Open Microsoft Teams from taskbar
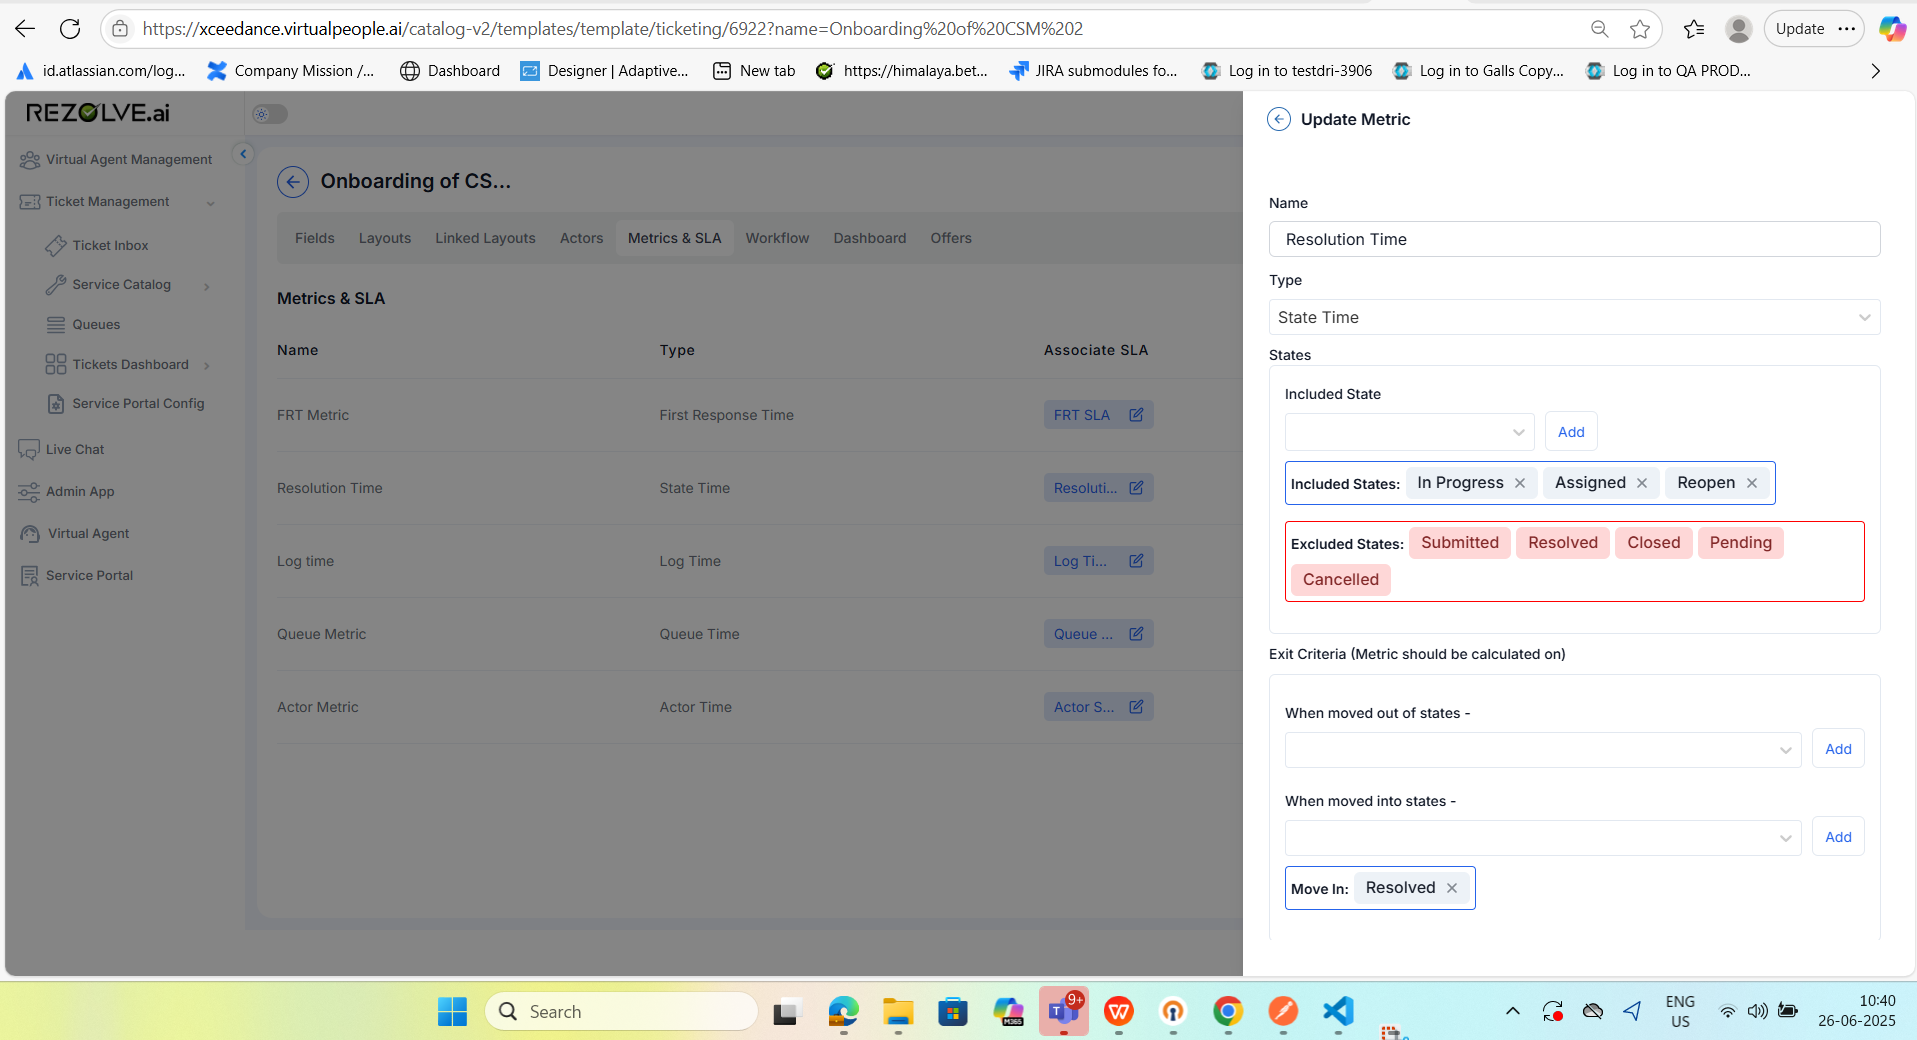The height and width of the screenshot is (1040, 1917). tap(1064, 1012)
